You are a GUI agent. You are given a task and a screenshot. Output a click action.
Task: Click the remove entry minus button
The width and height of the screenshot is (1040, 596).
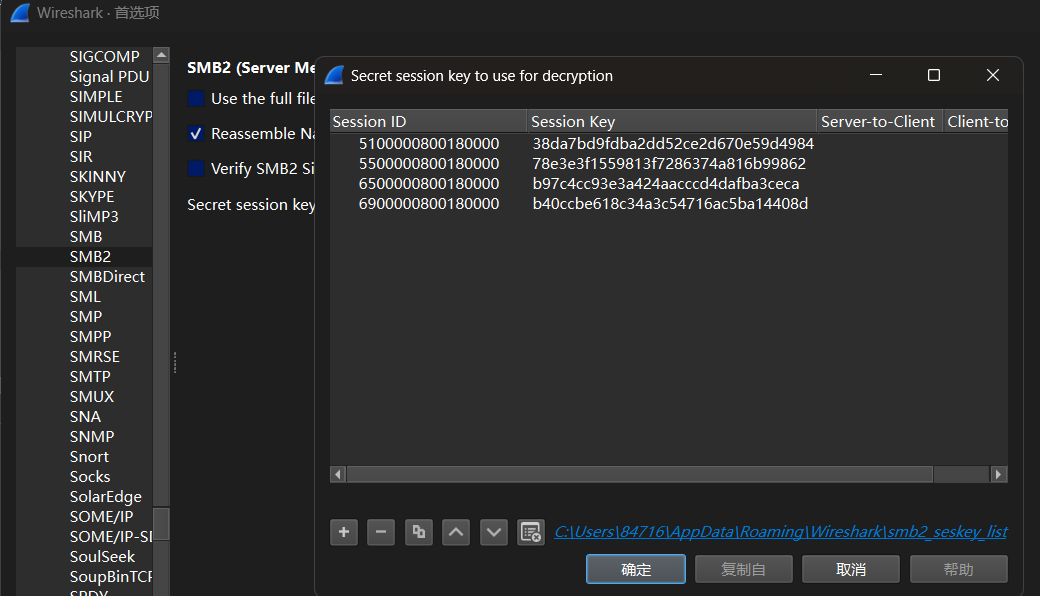pyautogui.click(x=381, y=533)
